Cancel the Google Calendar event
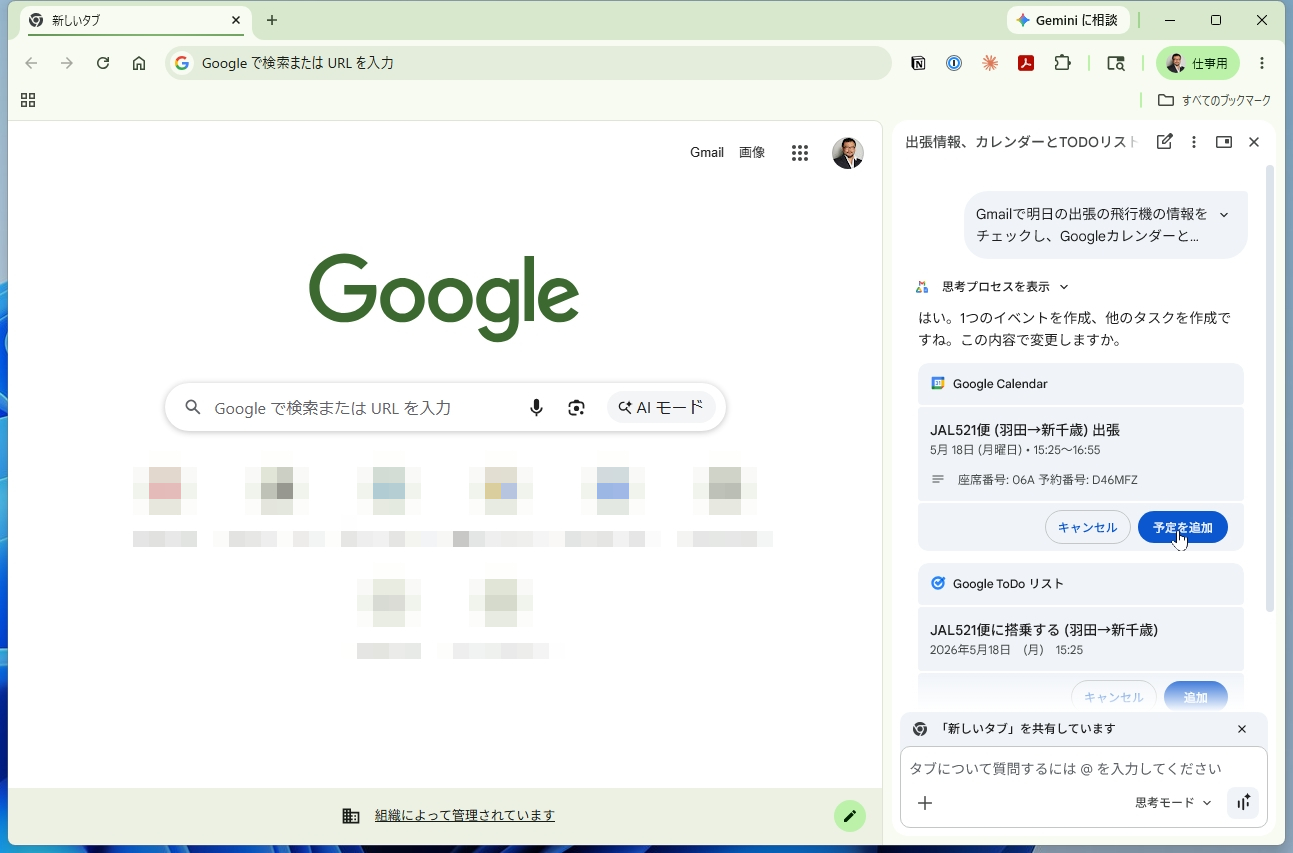Screen dimensions: 1293x853 (1088, 528)
